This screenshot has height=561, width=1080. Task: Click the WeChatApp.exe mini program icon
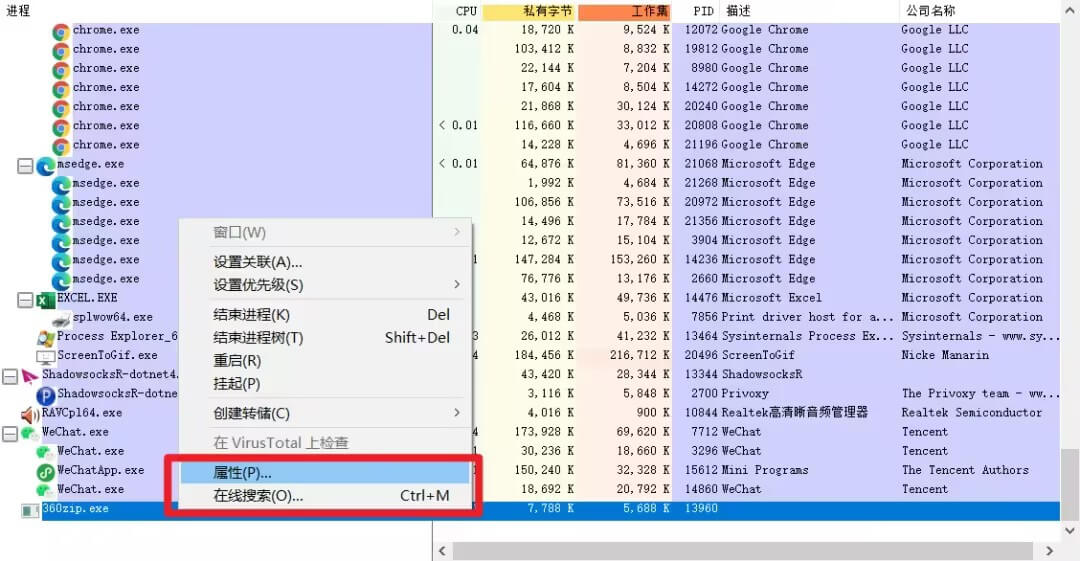click(45, 471)
